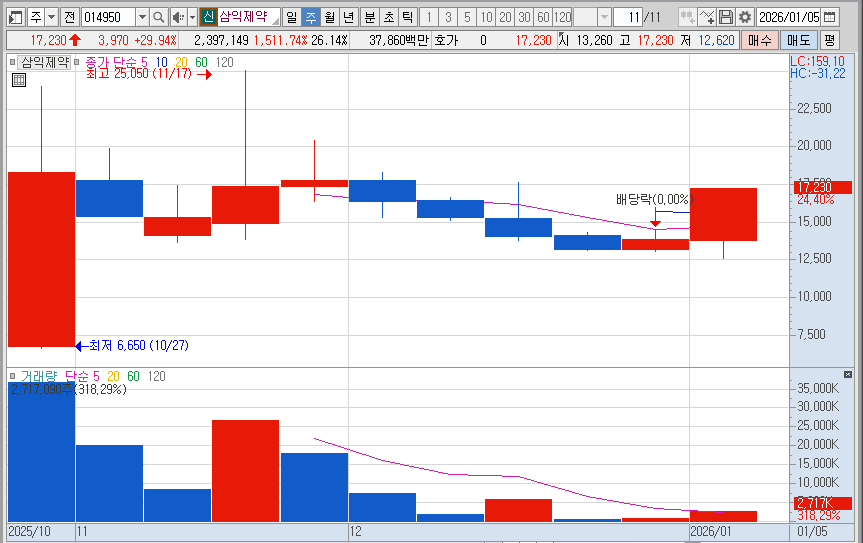Click the orange 20 price MA legend
The image size is (863, 543).
click(x=181, y=62)
